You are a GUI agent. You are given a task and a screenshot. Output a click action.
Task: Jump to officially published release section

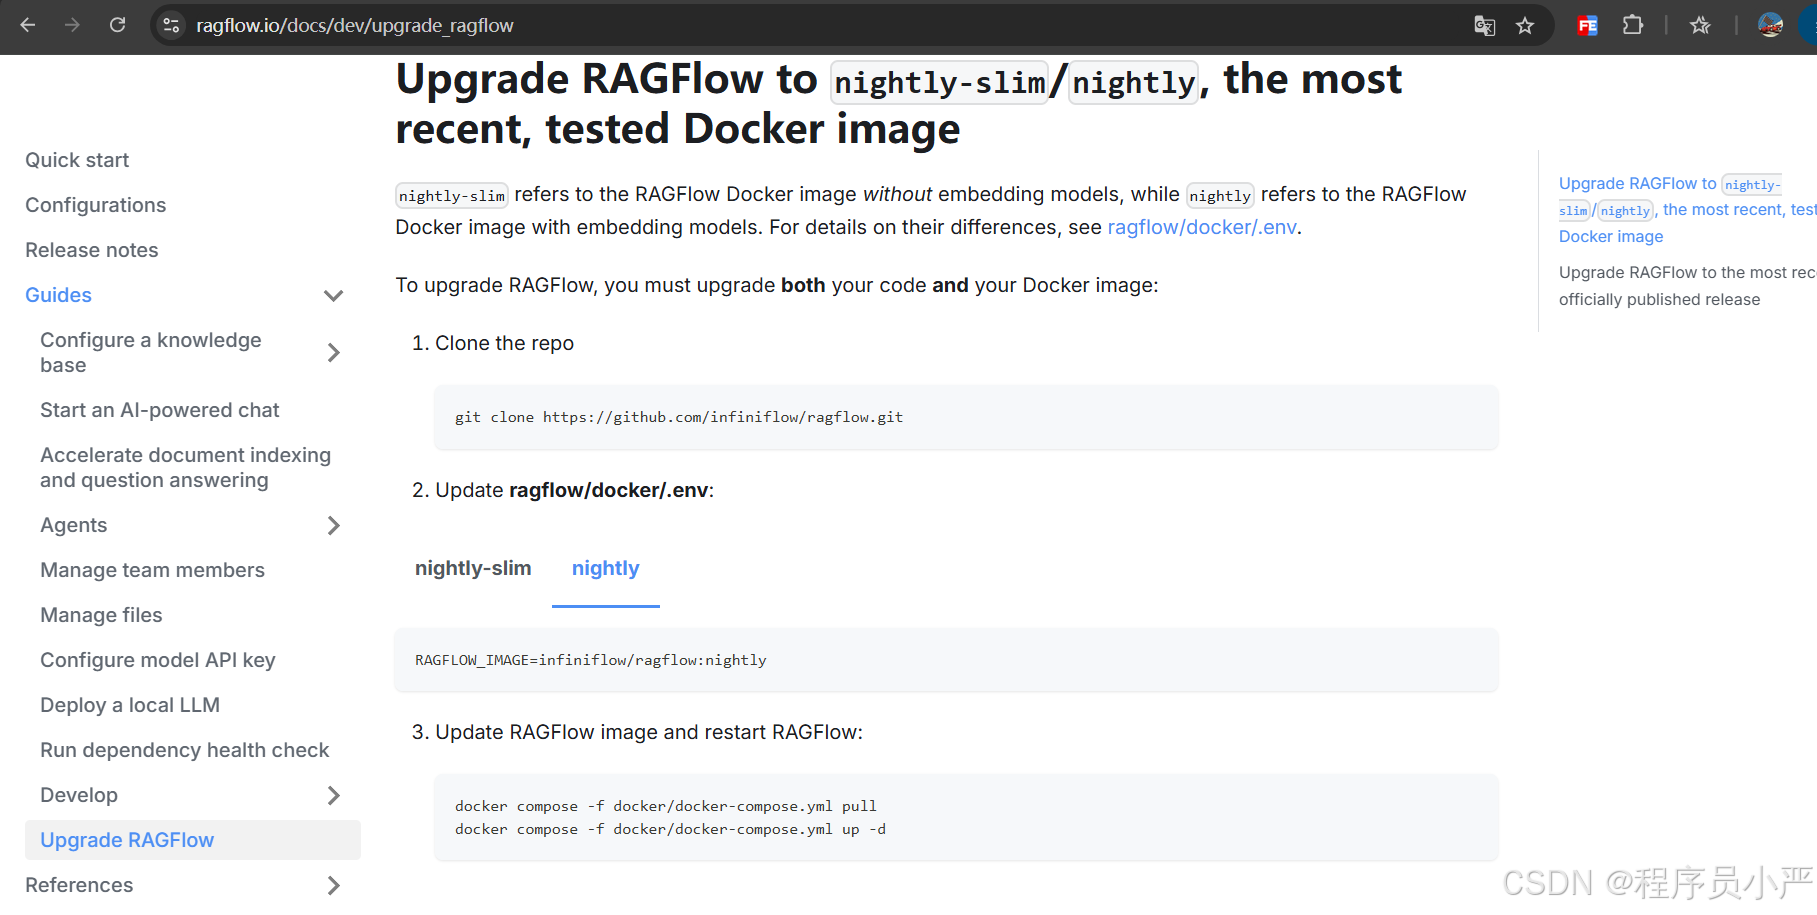click(x=1686, y=286)
